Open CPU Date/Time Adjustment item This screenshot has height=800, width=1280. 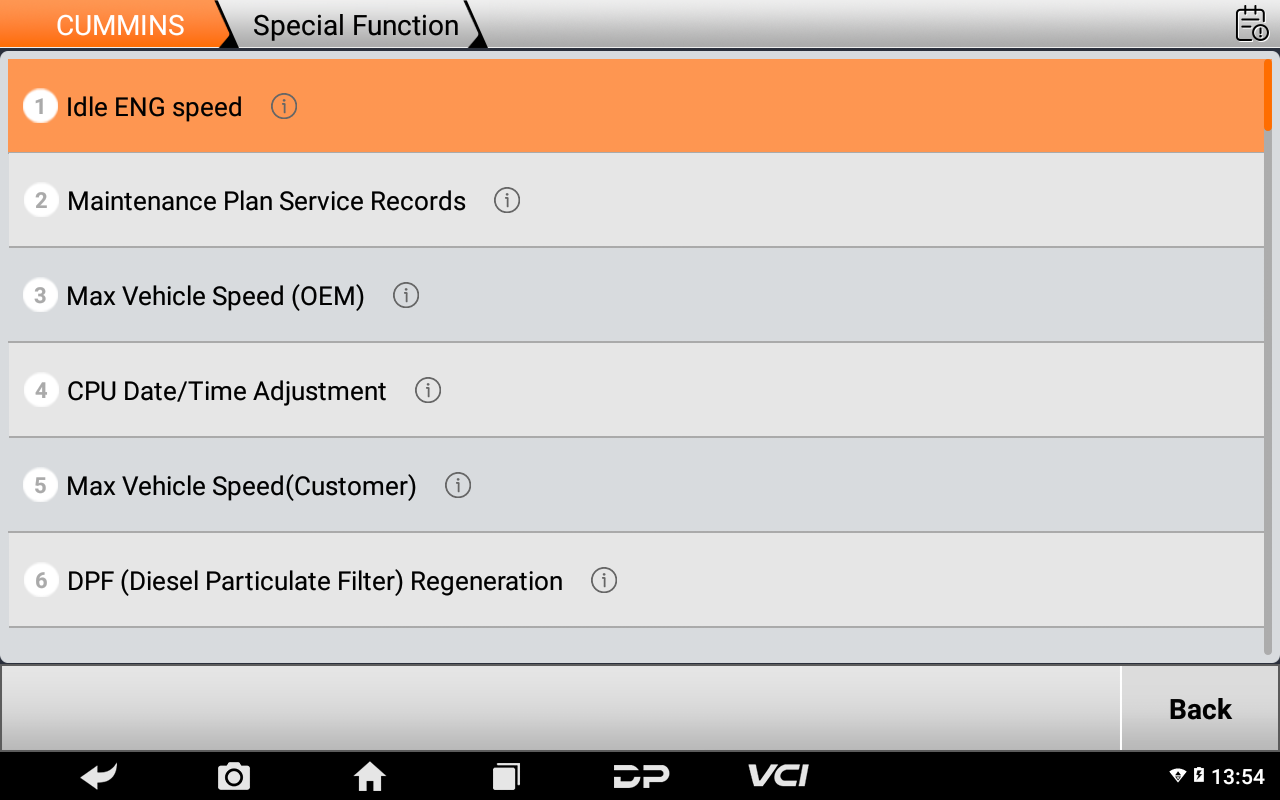(x=226, y=391)
